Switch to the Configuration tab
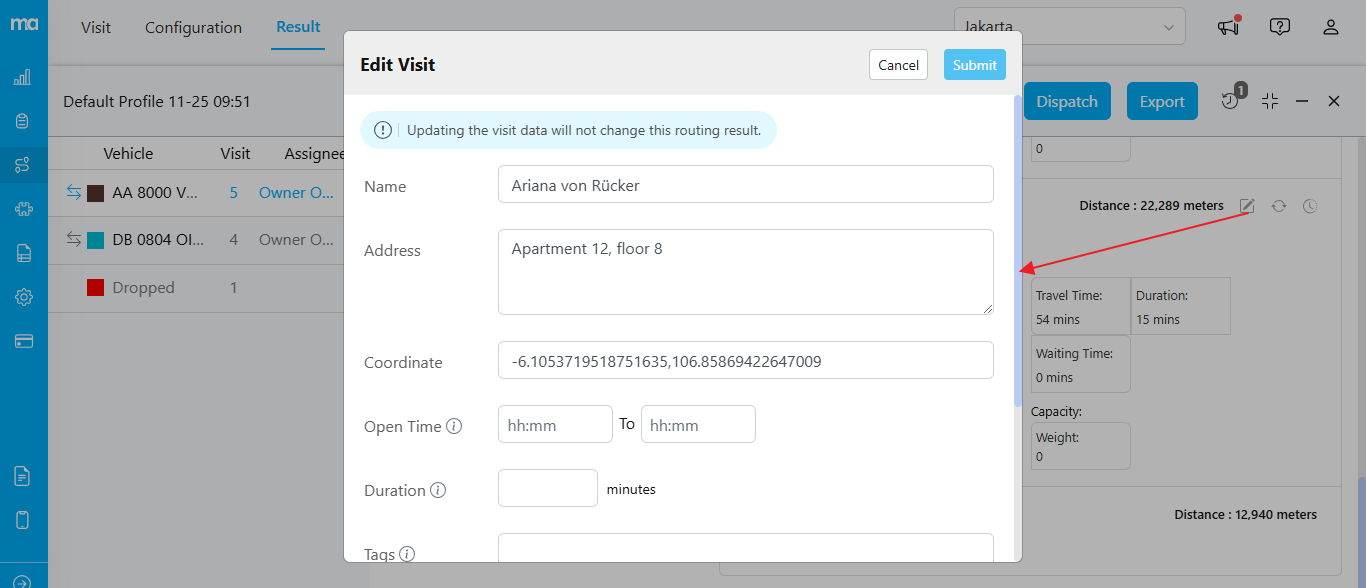The width and height of the screenshot is (1366, 588). point(193,27)
